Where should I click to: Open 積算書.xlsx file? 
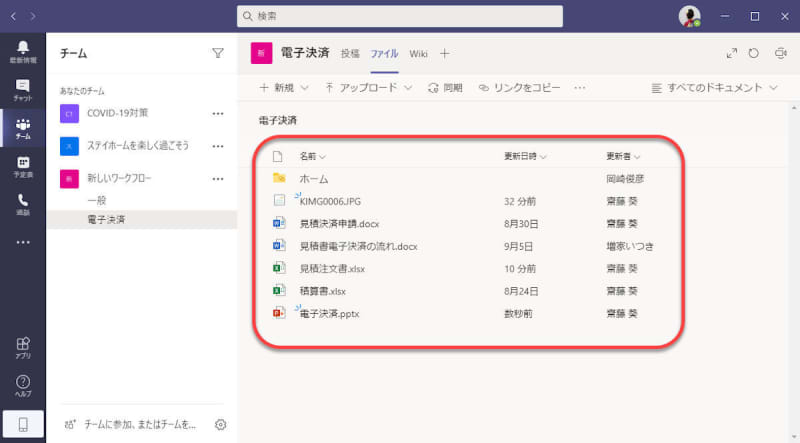coord(322,291)
